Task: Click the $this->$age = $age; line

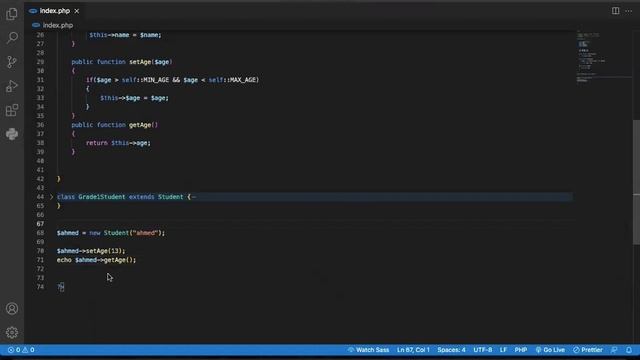Action: coord(134,98)
